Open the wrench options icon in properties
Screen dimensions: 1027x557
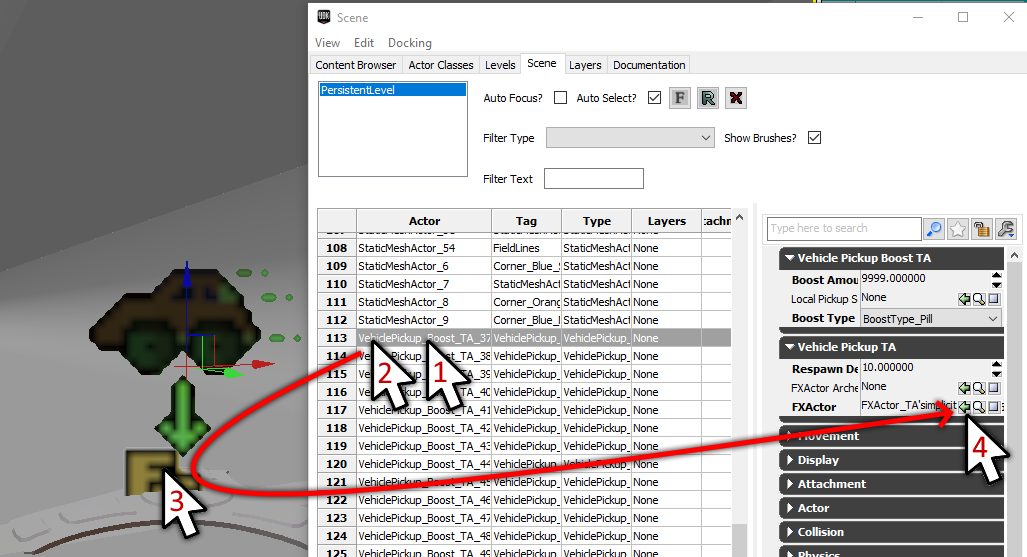[1005, 229]
